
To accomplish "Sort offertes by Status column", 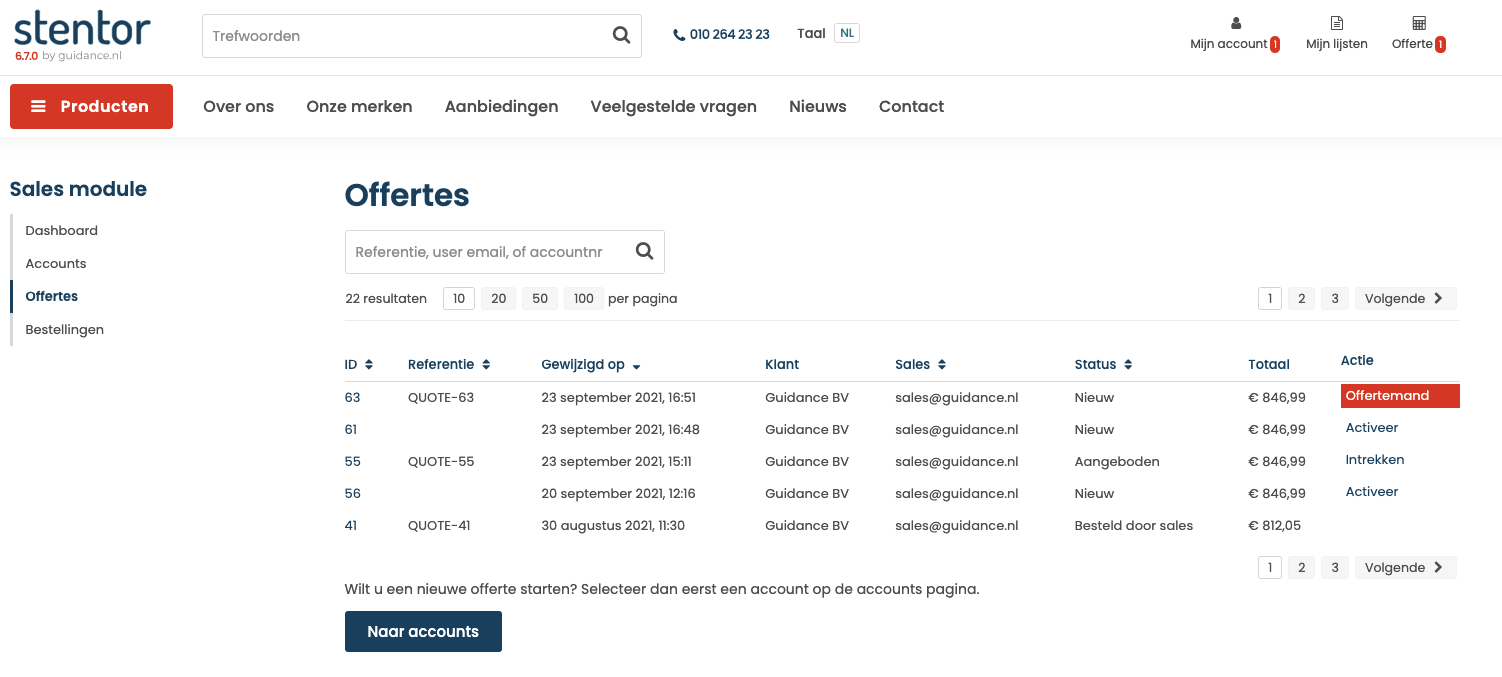I will pos(1128,365).
